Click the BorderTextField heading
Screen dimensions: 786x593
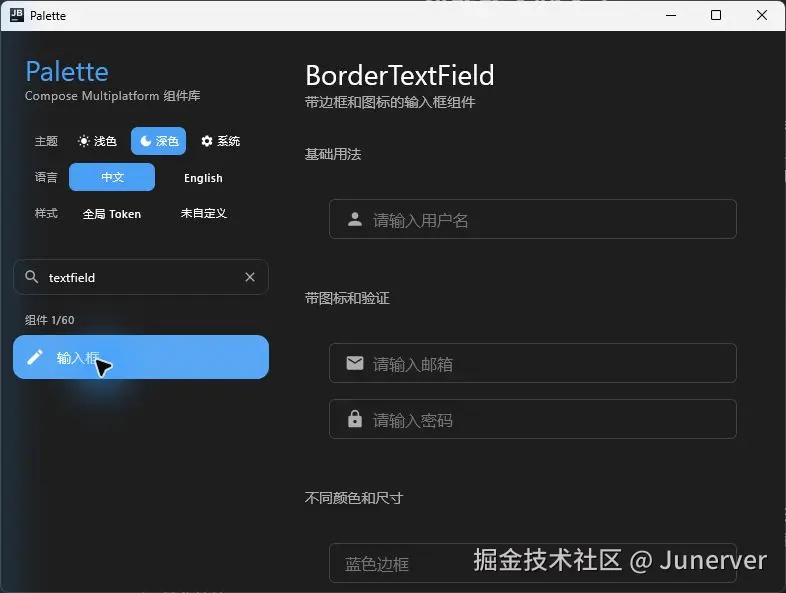click(x=400, y=75)
